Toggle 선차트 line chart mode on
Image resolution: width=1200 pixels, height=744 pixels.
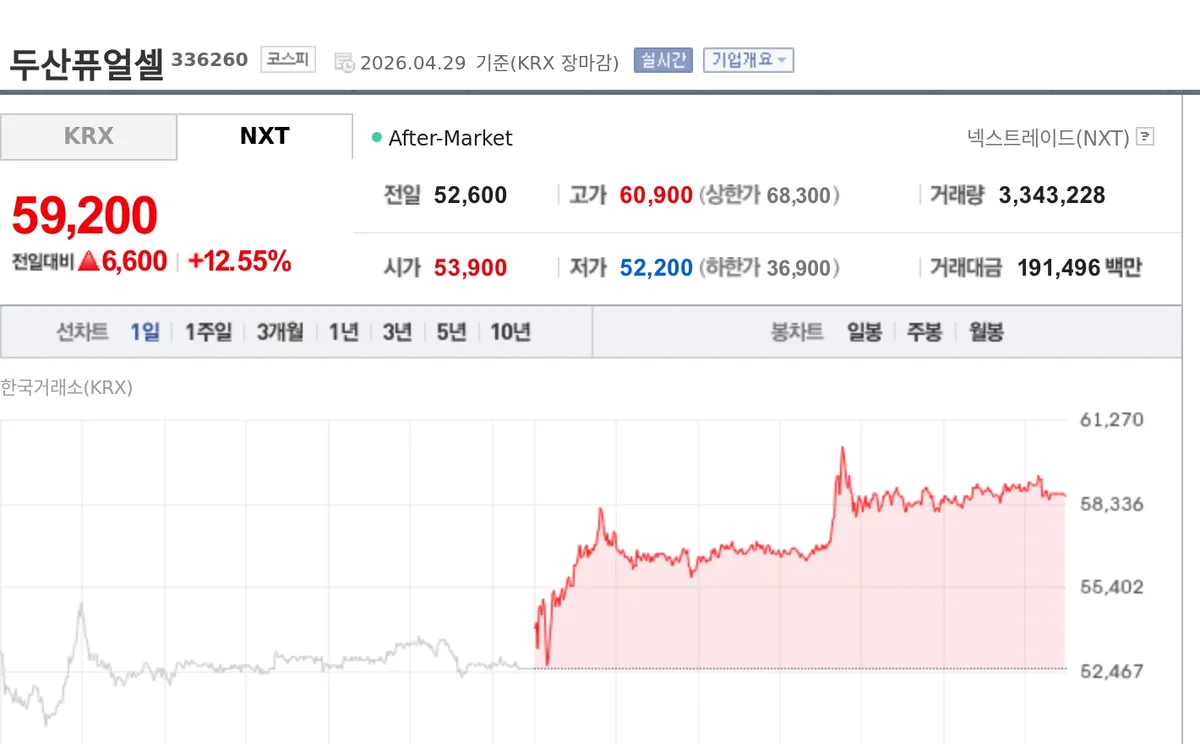(x=83, y=331)
